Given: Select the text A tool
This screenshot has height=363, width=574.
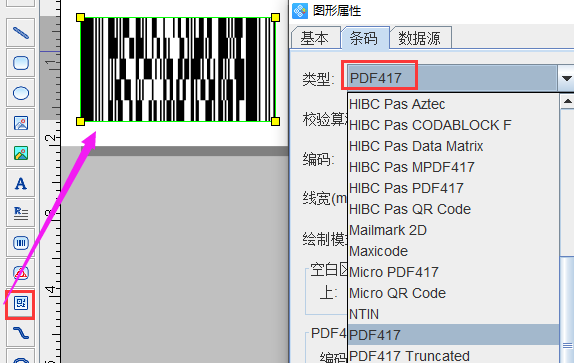Looking at the screenshot, I should tap(20, 183).
